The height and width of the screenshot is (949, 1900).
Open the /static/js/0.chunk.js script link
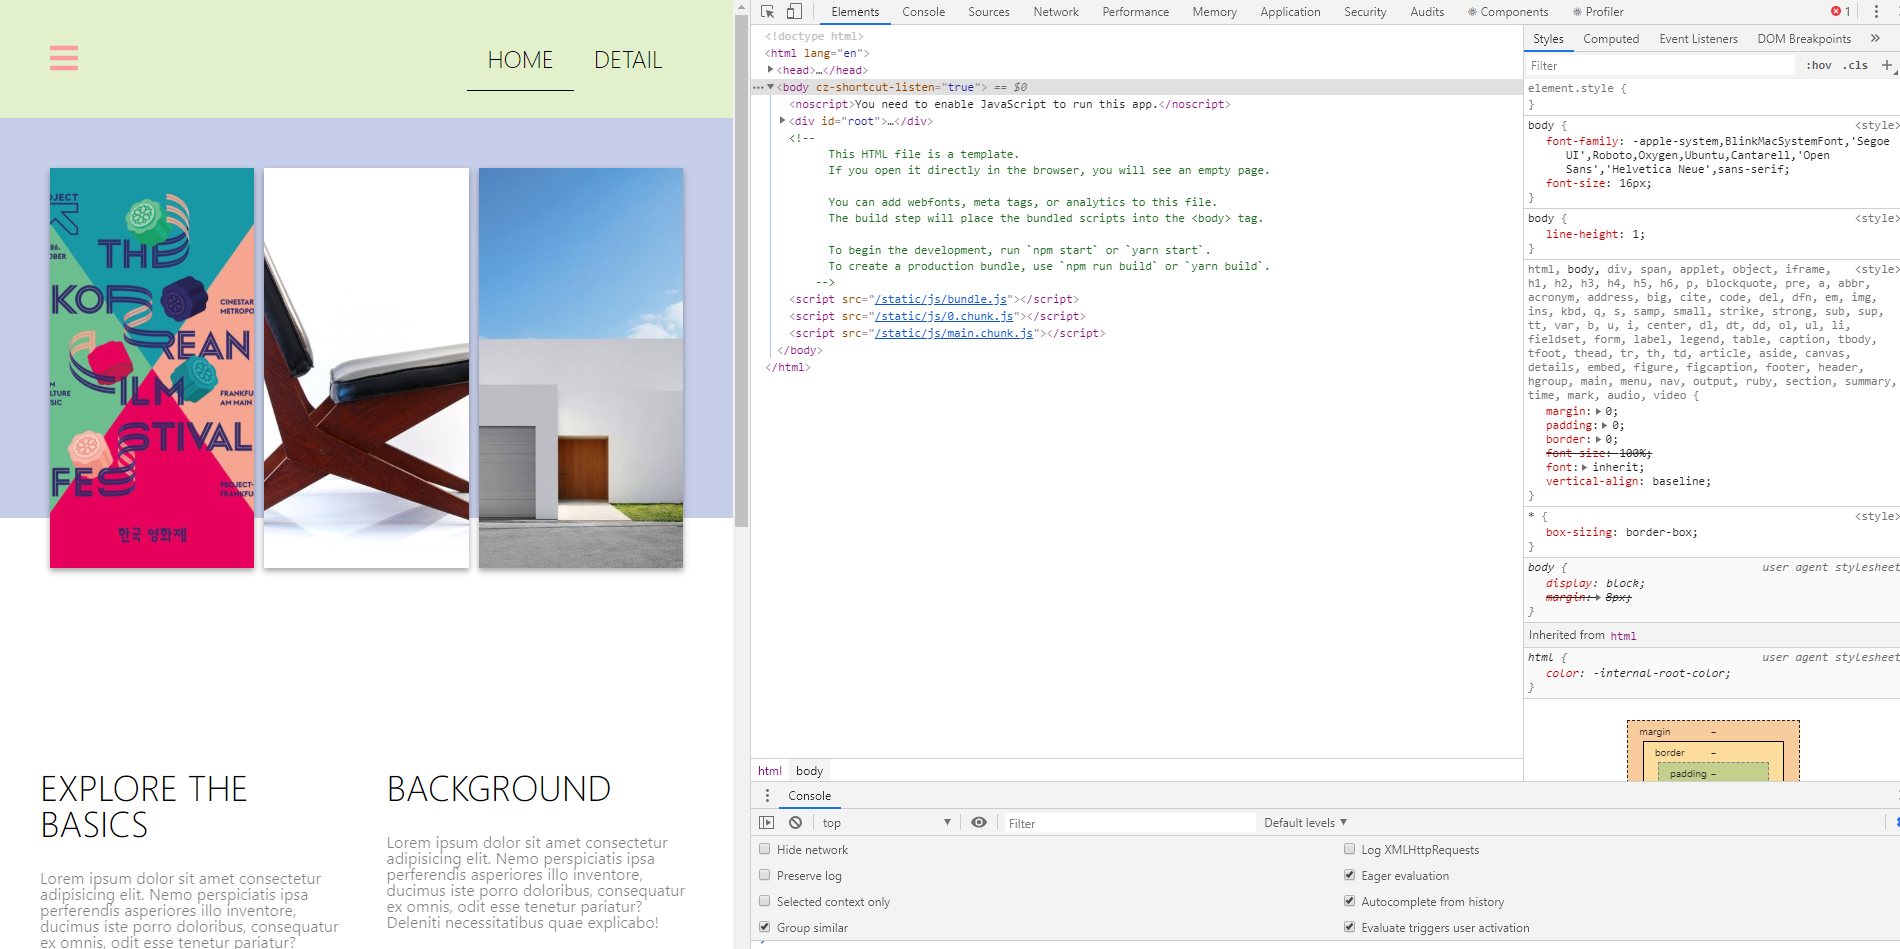(x=944, y=316)
